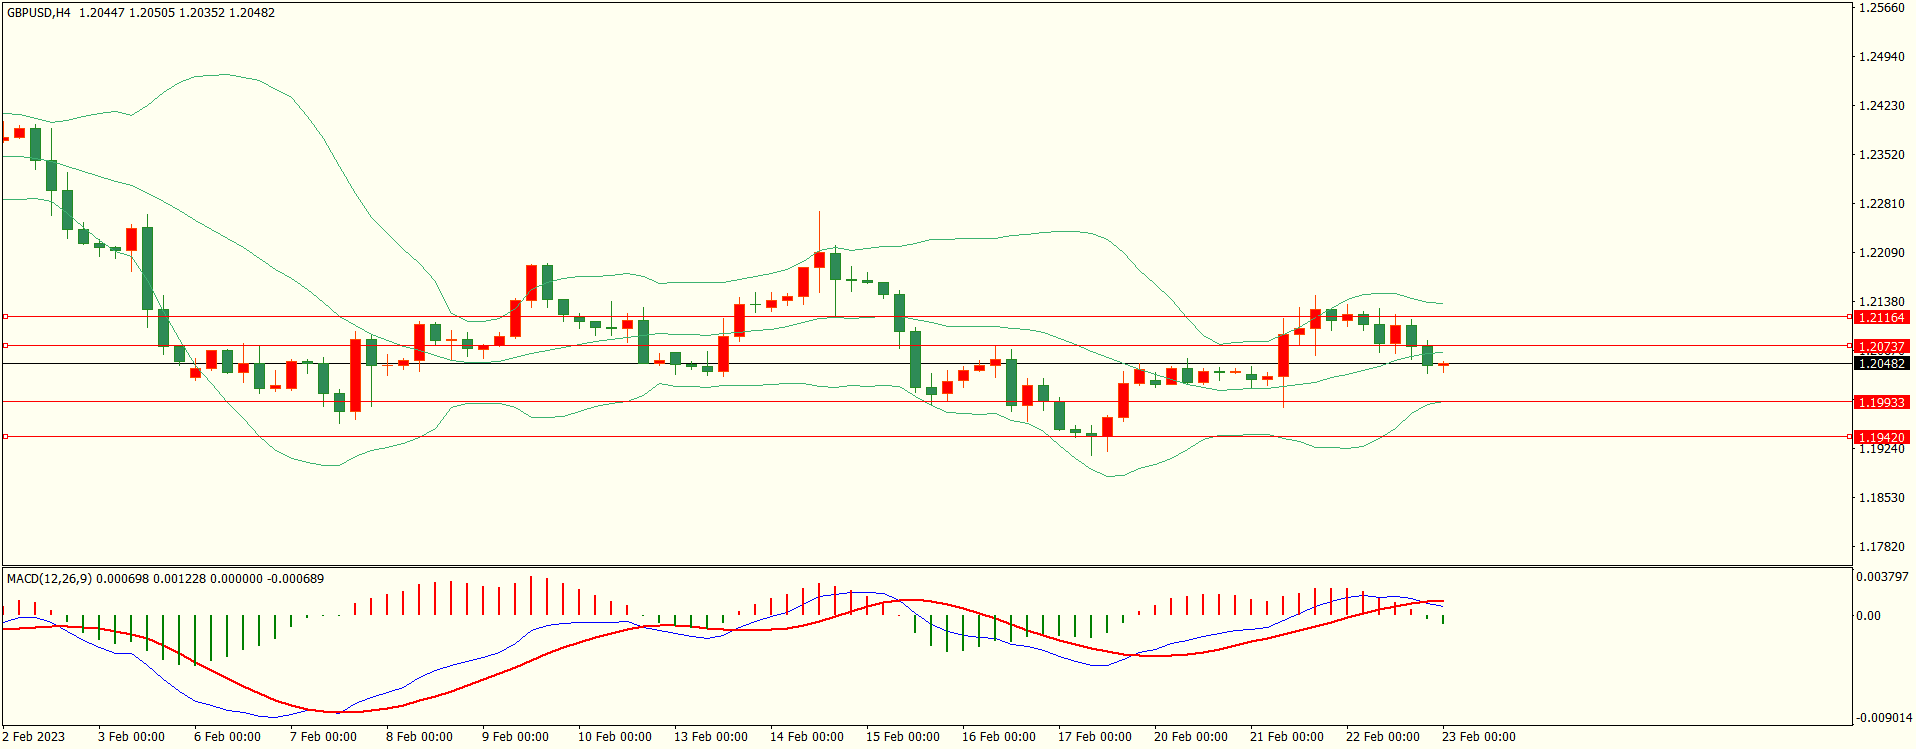Screen dimensions: 1916x749
Task: Click the 10 Feb 00:00 time label
Action: [615, 737]
